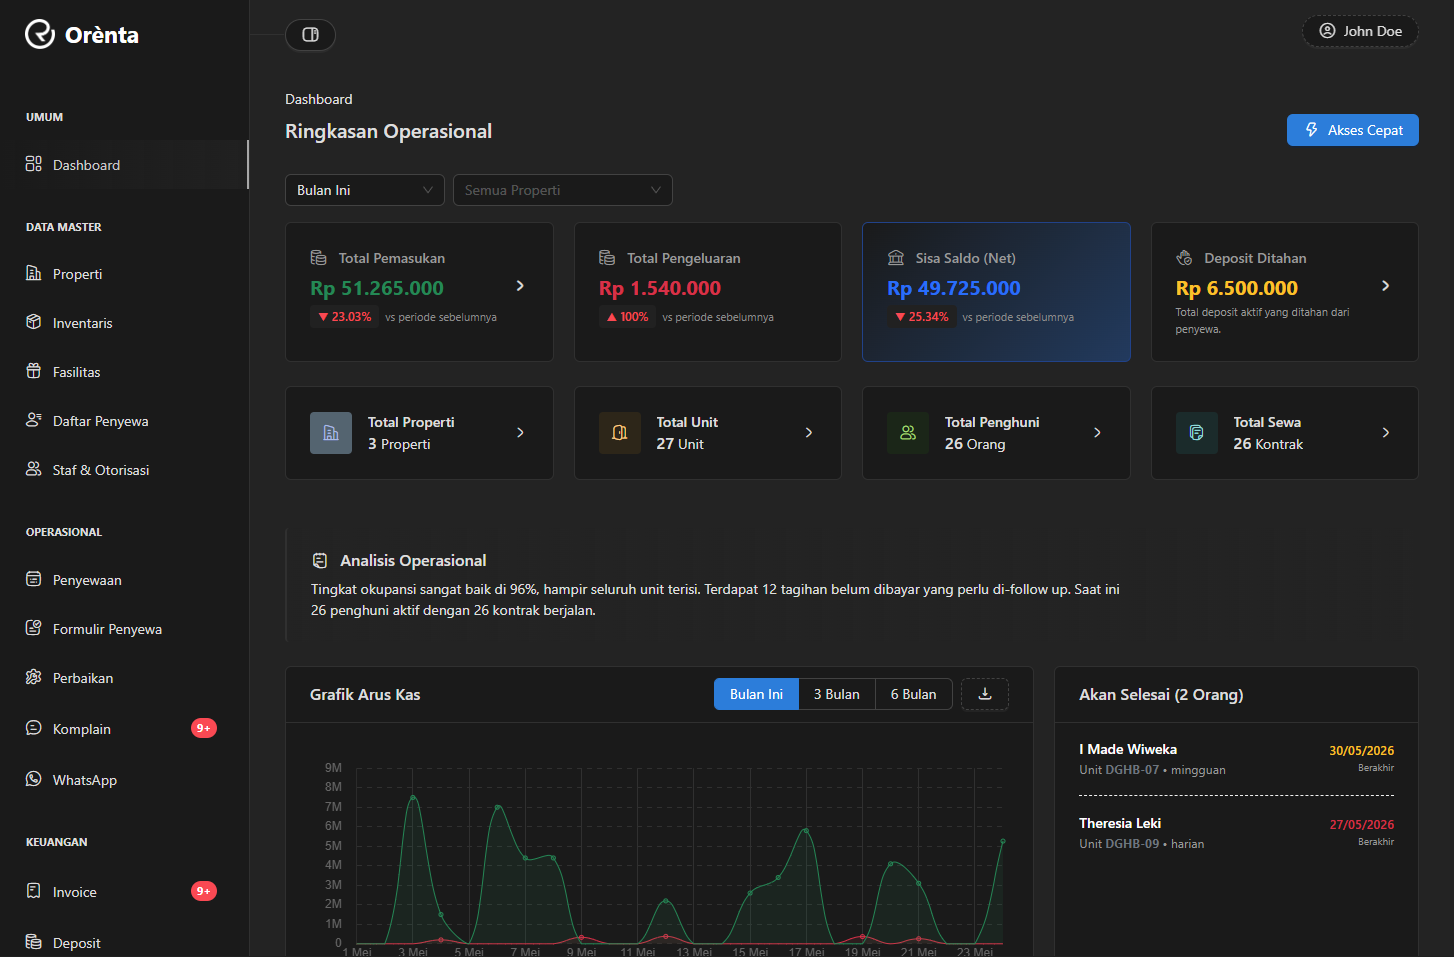Expand Total Properti card chevron
1454x957 pixels.
pos(520,433)
